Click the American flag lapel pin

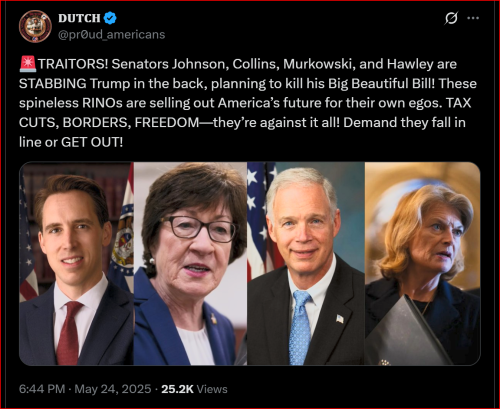[340, 319]
